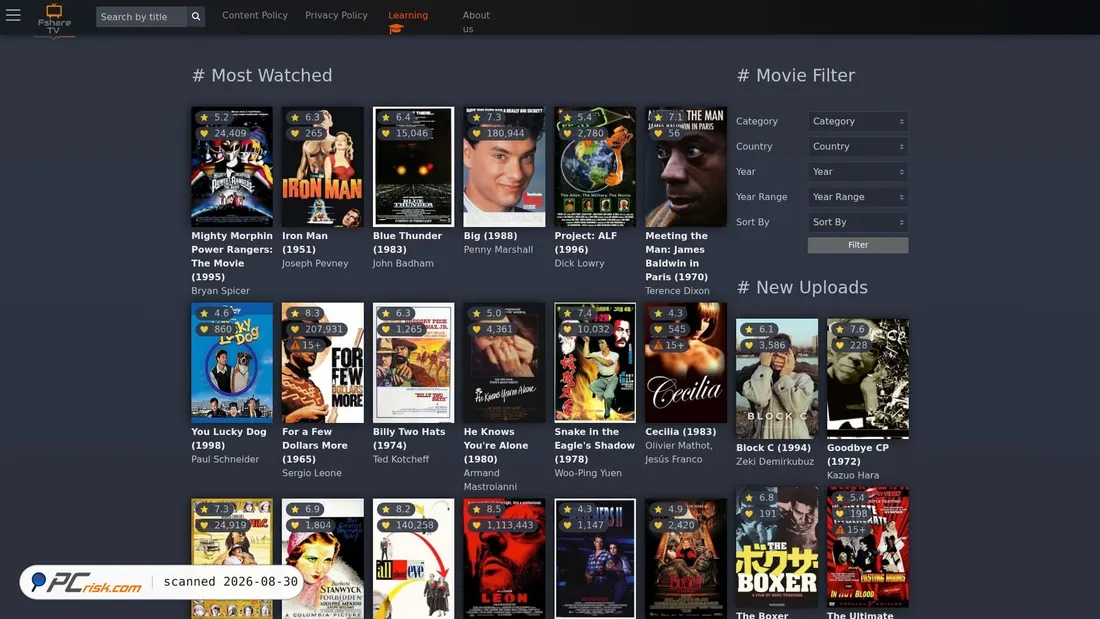
Task: Click the Block C (1994) title link
Action: 773,448
